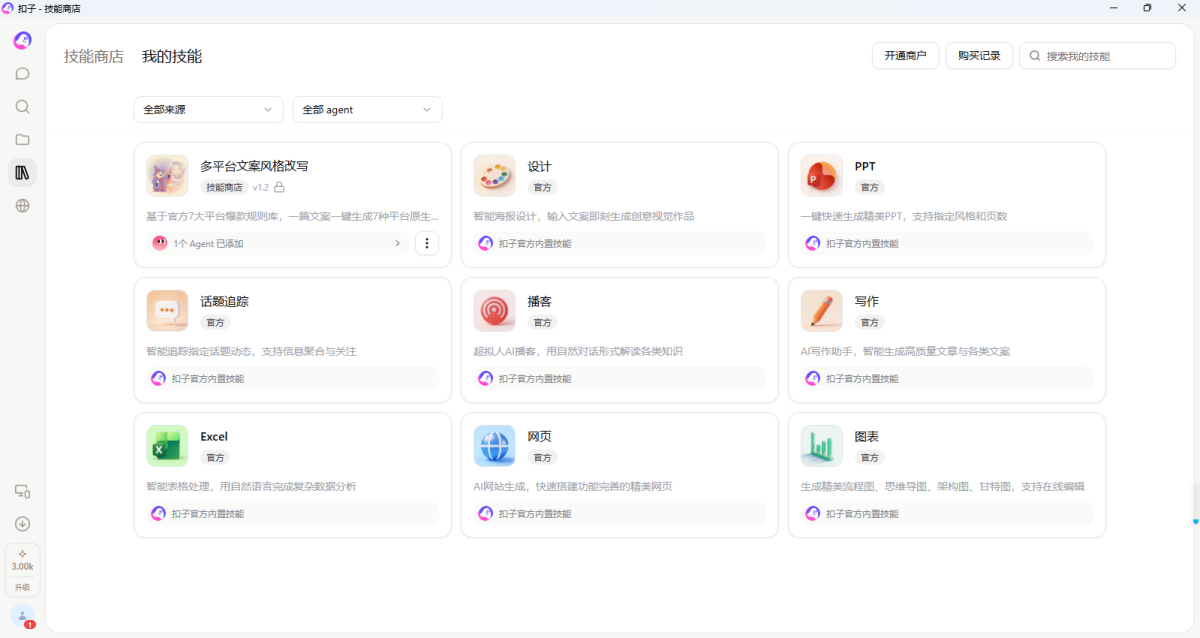Click the 网页 card title
The width and height of the screenshot is (1200, 638).
tap(540, 437)
